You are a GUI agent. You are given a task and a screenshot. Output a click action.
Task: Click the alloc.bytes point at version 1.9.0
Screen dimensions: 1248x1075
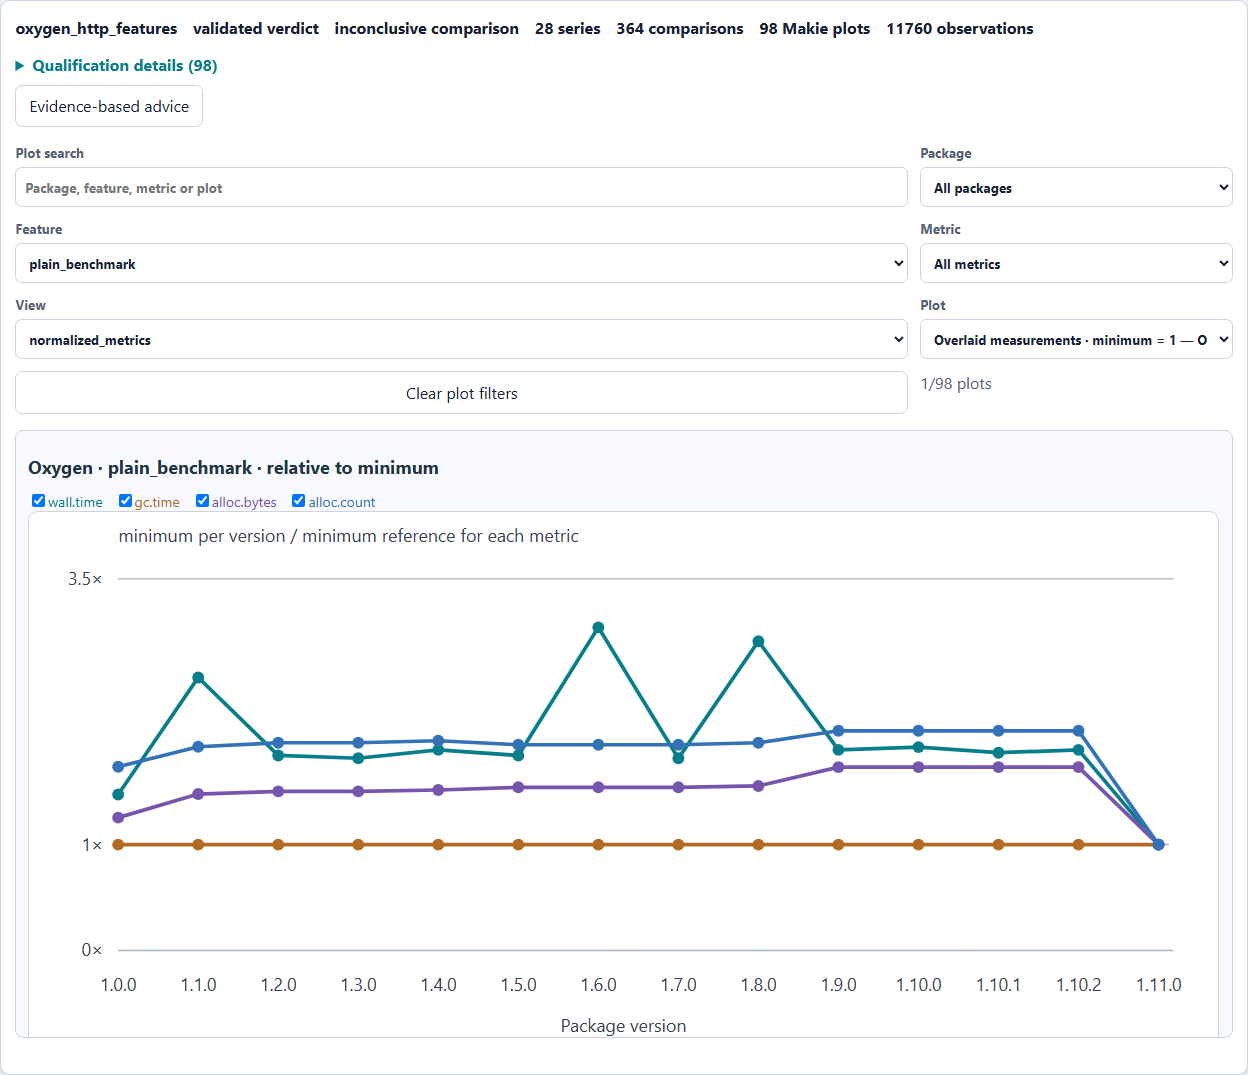pos(838,767)
